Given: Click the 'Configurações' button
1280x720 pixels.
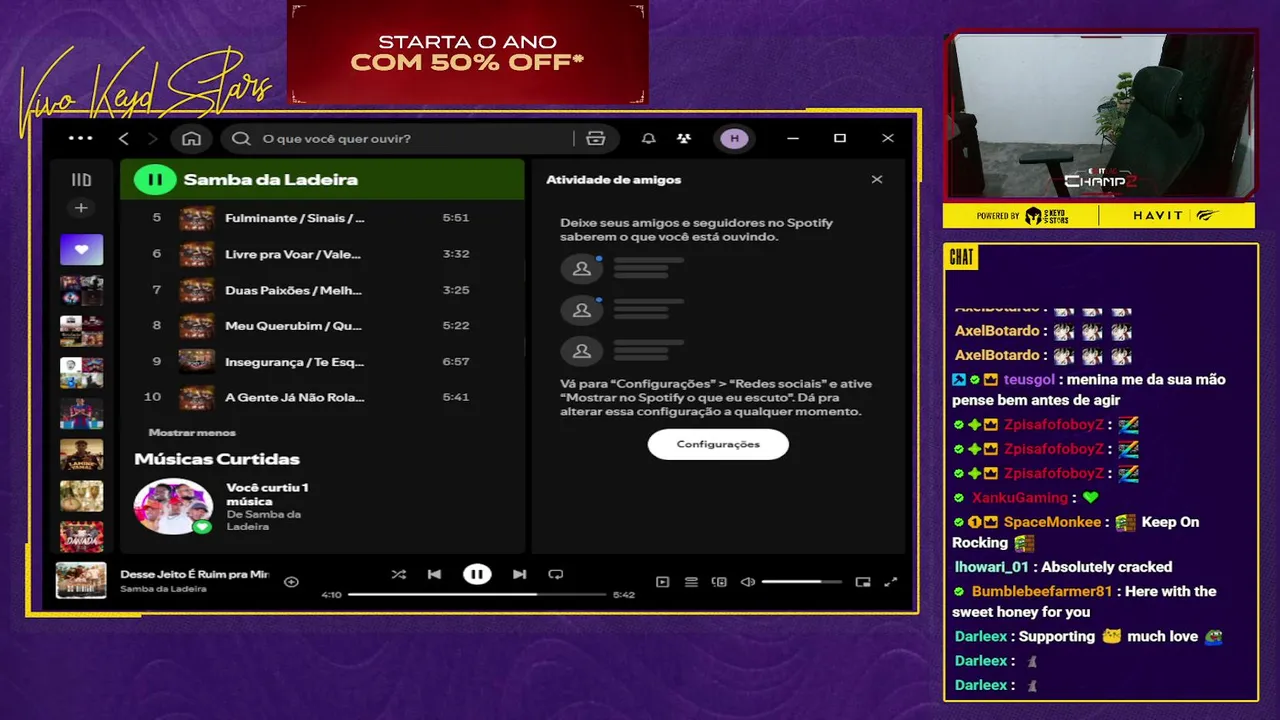Looking at the screenshot, I should click(x=718, y=444).
